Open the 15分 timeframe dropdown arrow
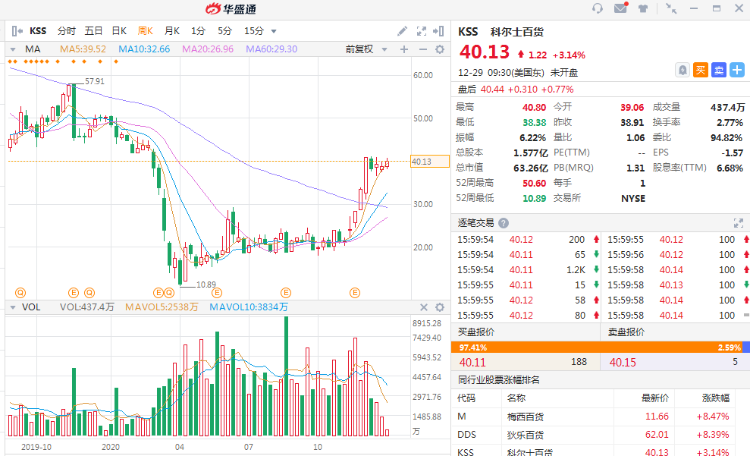750x456 pixels. 274,32
